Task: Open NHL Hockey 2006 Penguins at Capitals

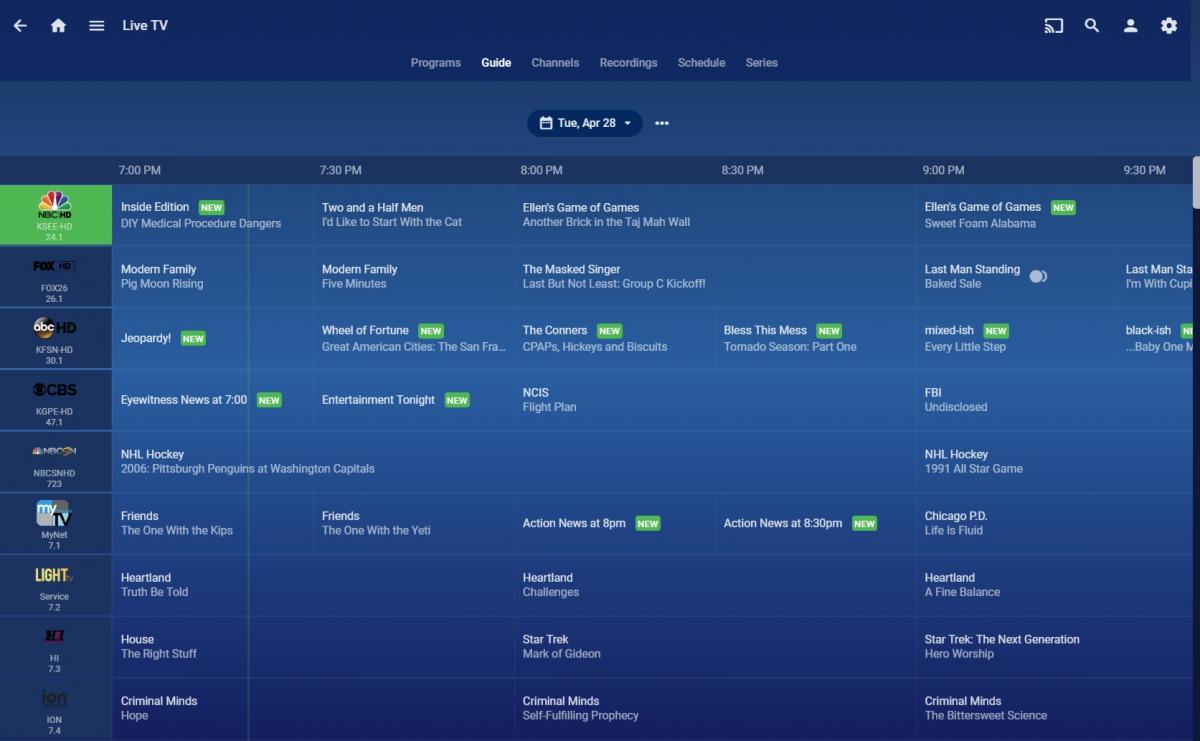Action: point(514,462)
